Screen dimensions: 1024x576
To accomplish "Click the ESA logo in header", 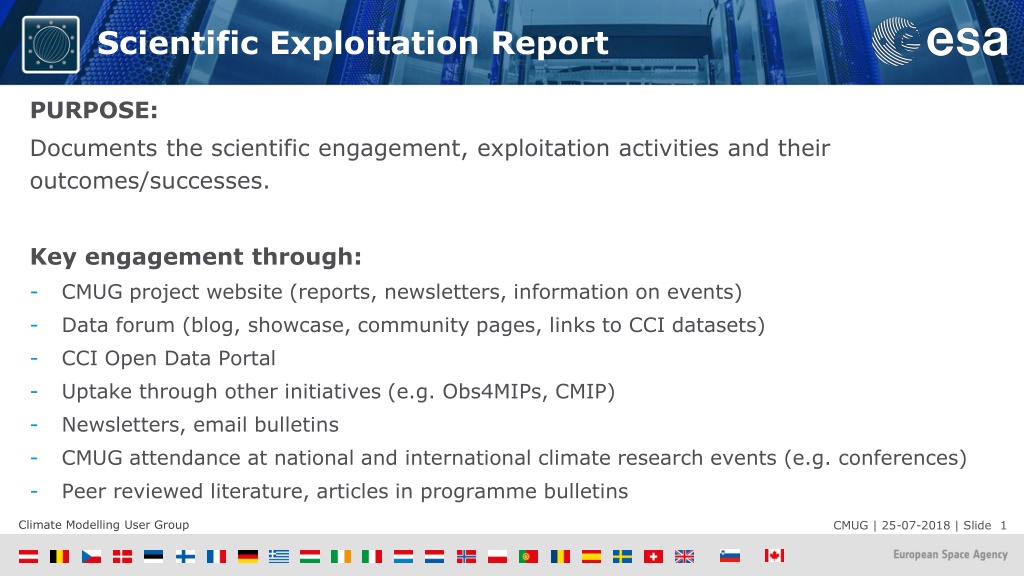I will [940, 42].
